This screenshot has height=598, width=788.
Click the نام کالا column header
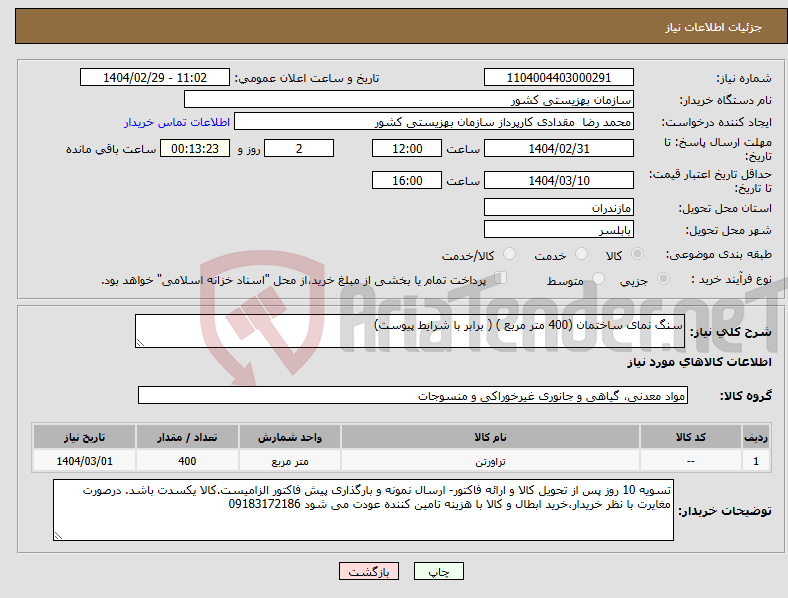tap(490, 437)
